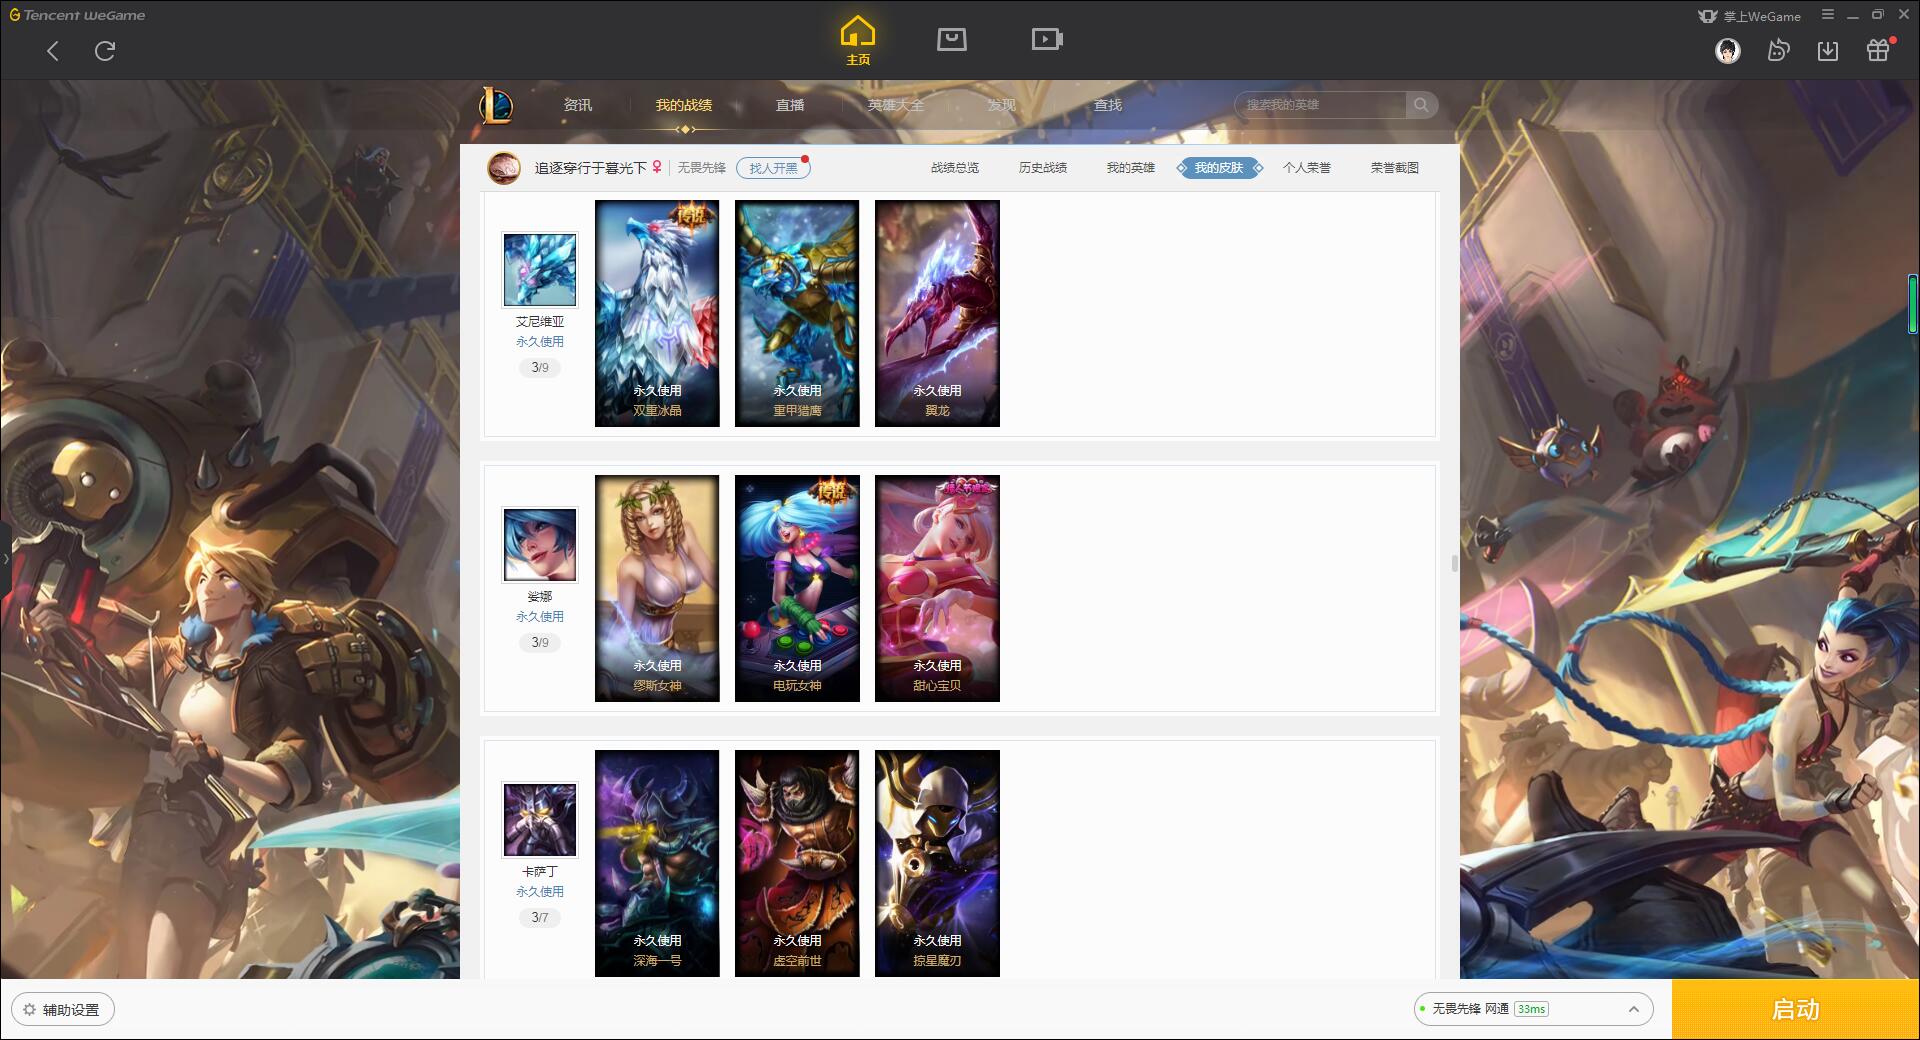Image resolution: width=1920 pixels, height=1040 pixels.
Task: Open the 深海一号 skin card
Action: point(657,863)
